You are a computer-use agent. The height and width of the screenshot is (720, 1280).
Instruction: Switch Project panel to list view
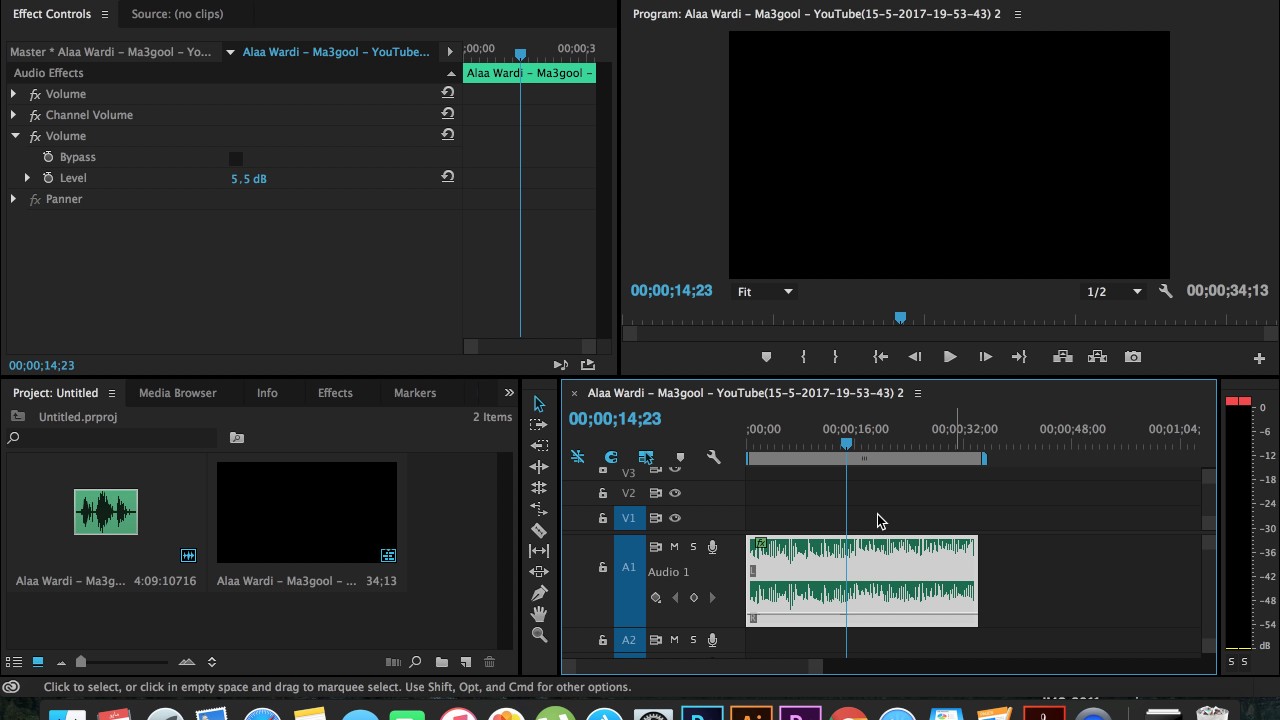[x=14, y=662]
